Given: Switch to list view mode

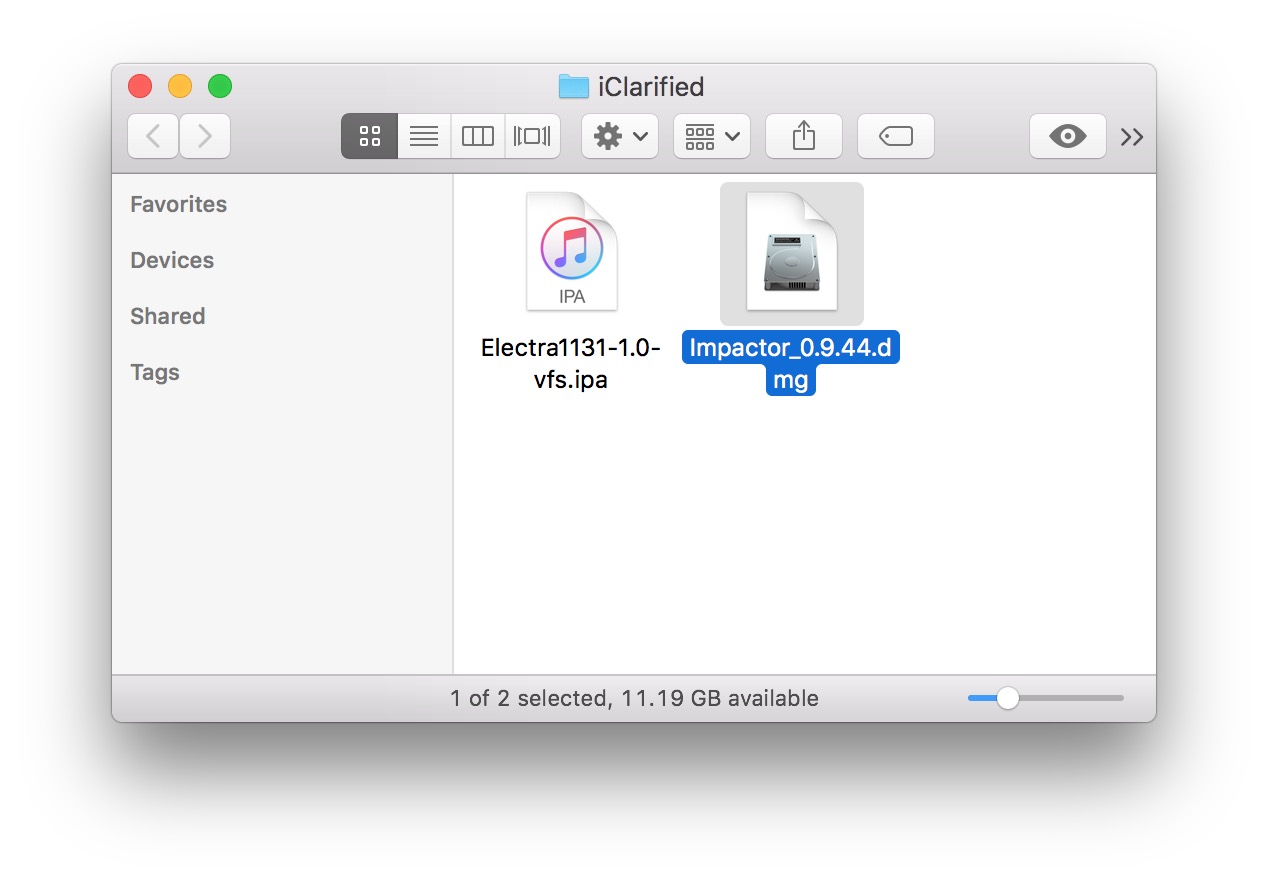Looking at the screenshot, I should pyautogui.click(x=424, y=136).
